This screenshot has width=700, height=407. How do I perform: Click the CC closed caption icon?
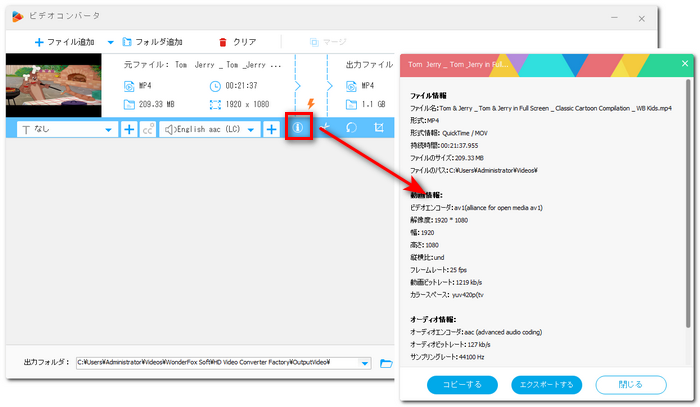tap(148, 129)
